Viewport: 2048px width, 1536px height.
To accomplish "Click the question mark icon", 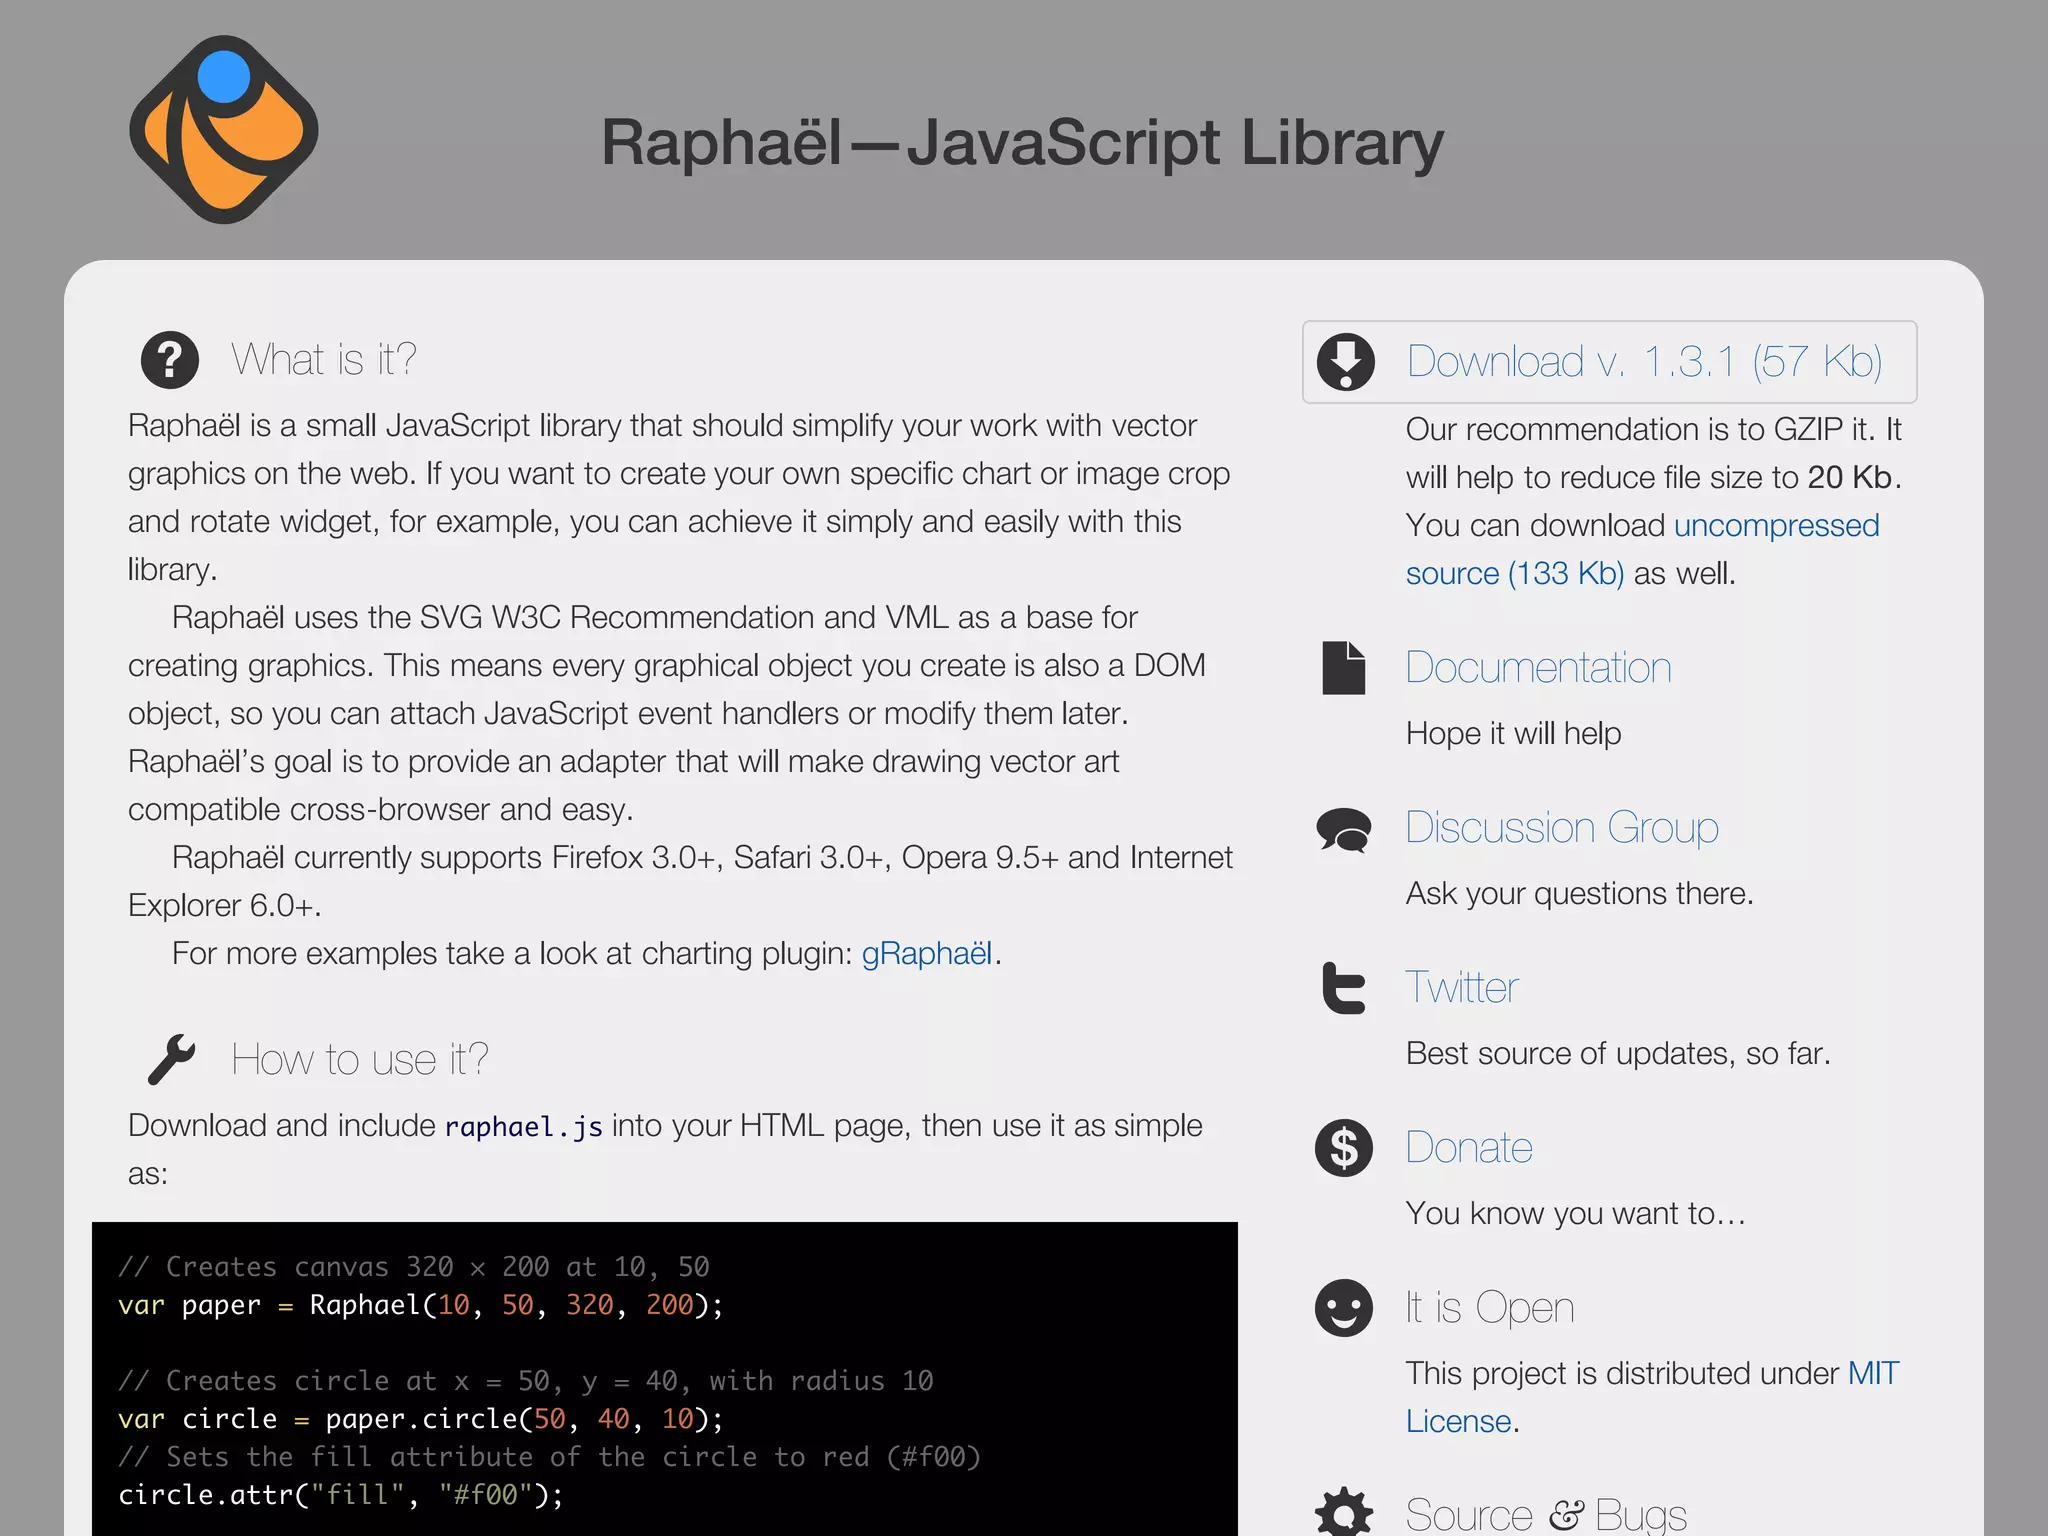I will click(x=170, y=360).
